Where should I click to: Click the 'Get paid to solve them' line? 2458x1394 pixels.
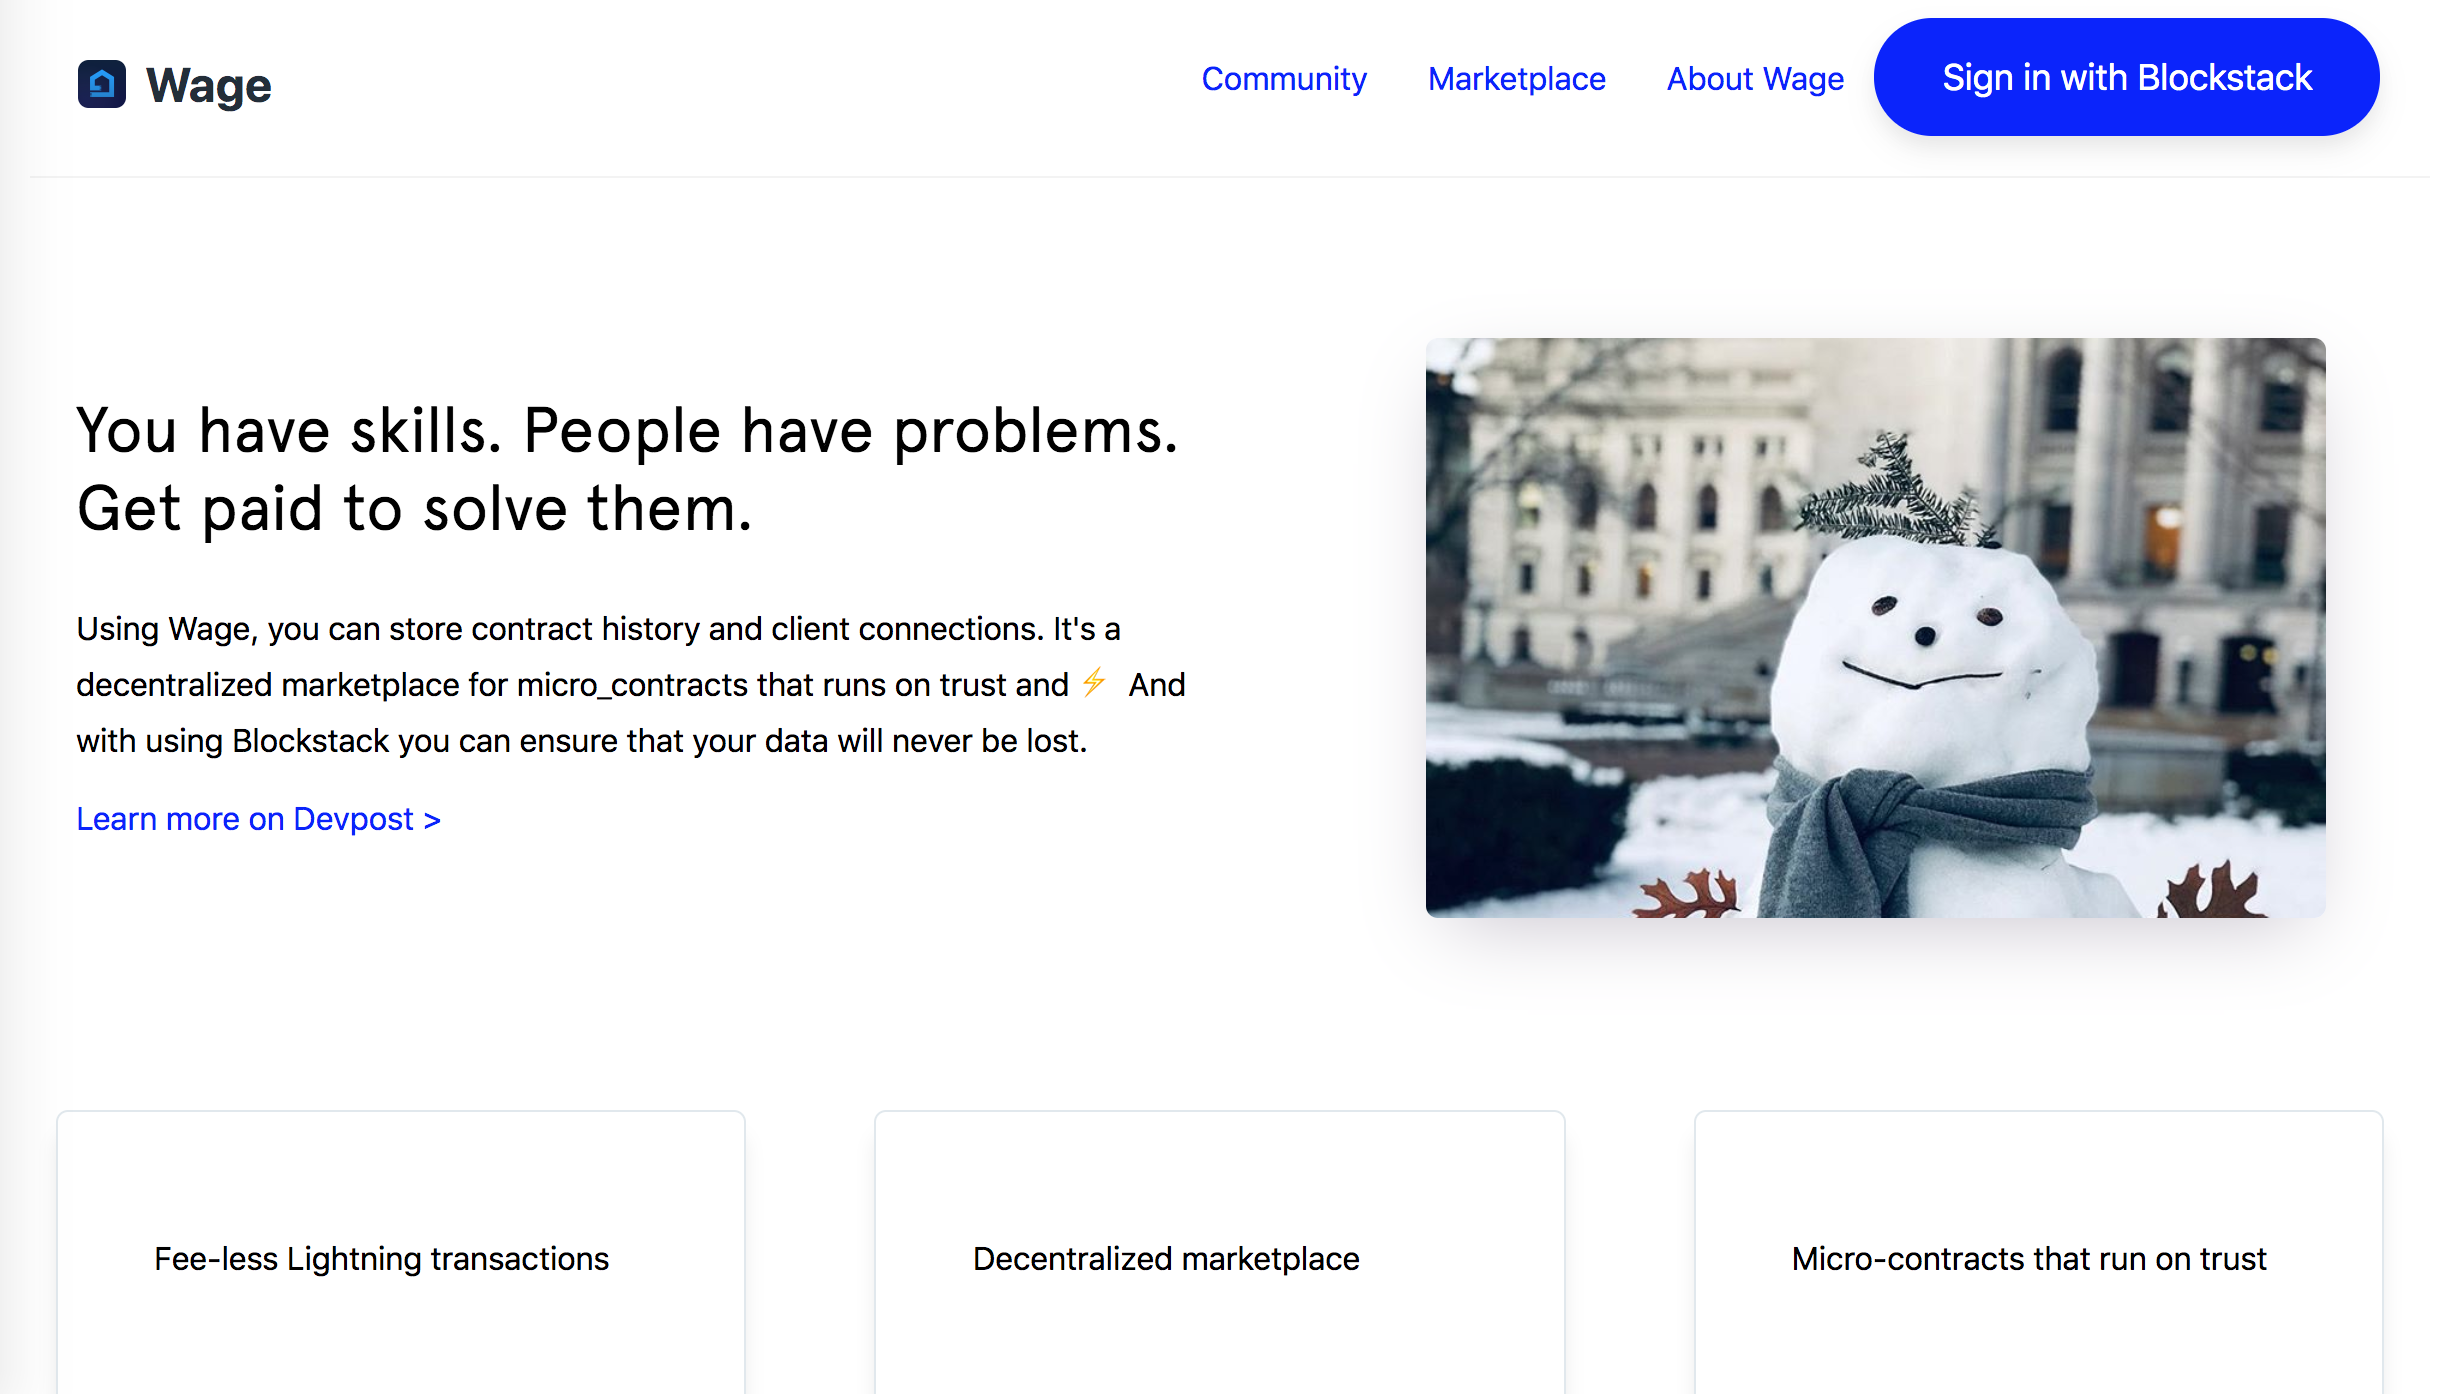click(414, 510)
